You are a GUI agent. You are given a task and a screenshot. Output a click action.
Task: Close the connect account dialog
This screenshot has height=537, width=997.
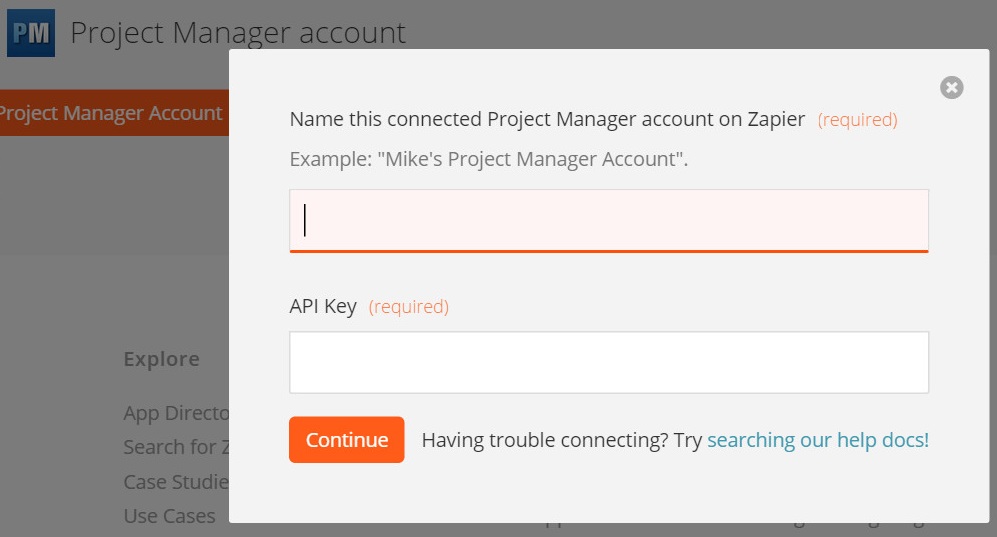(x=951, y=88)
